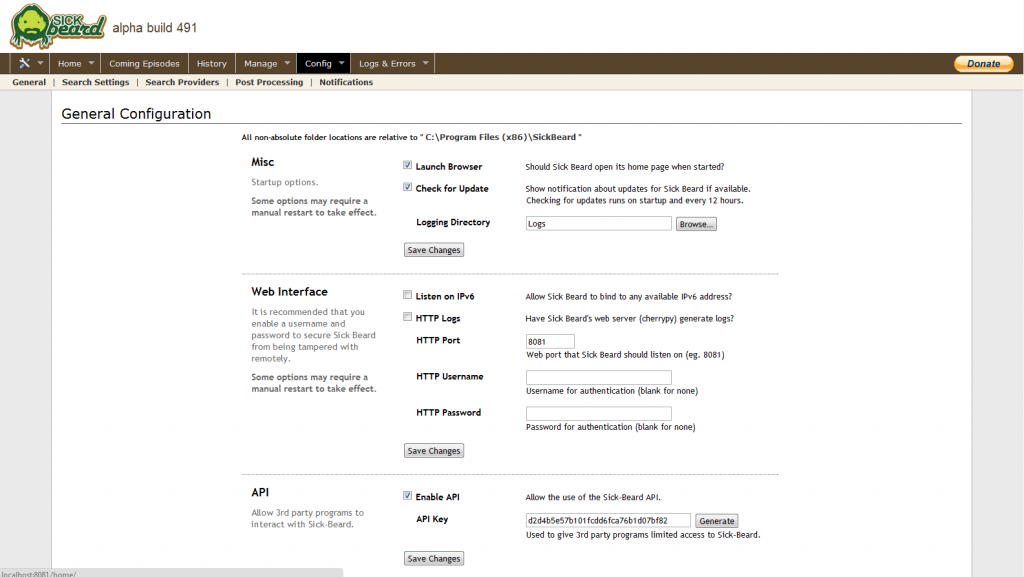The width and height of the screenshot is (1024, 577).
Task: Expand the Manage dropdown arrow
Action: (287, 63)
